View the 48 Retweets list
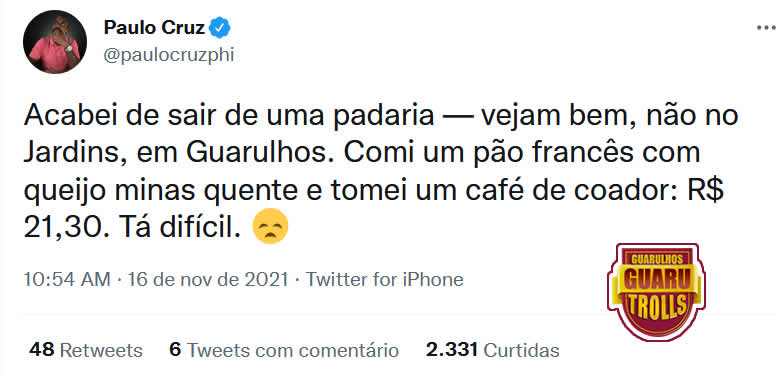777x376 pixels. coord(86,350)
